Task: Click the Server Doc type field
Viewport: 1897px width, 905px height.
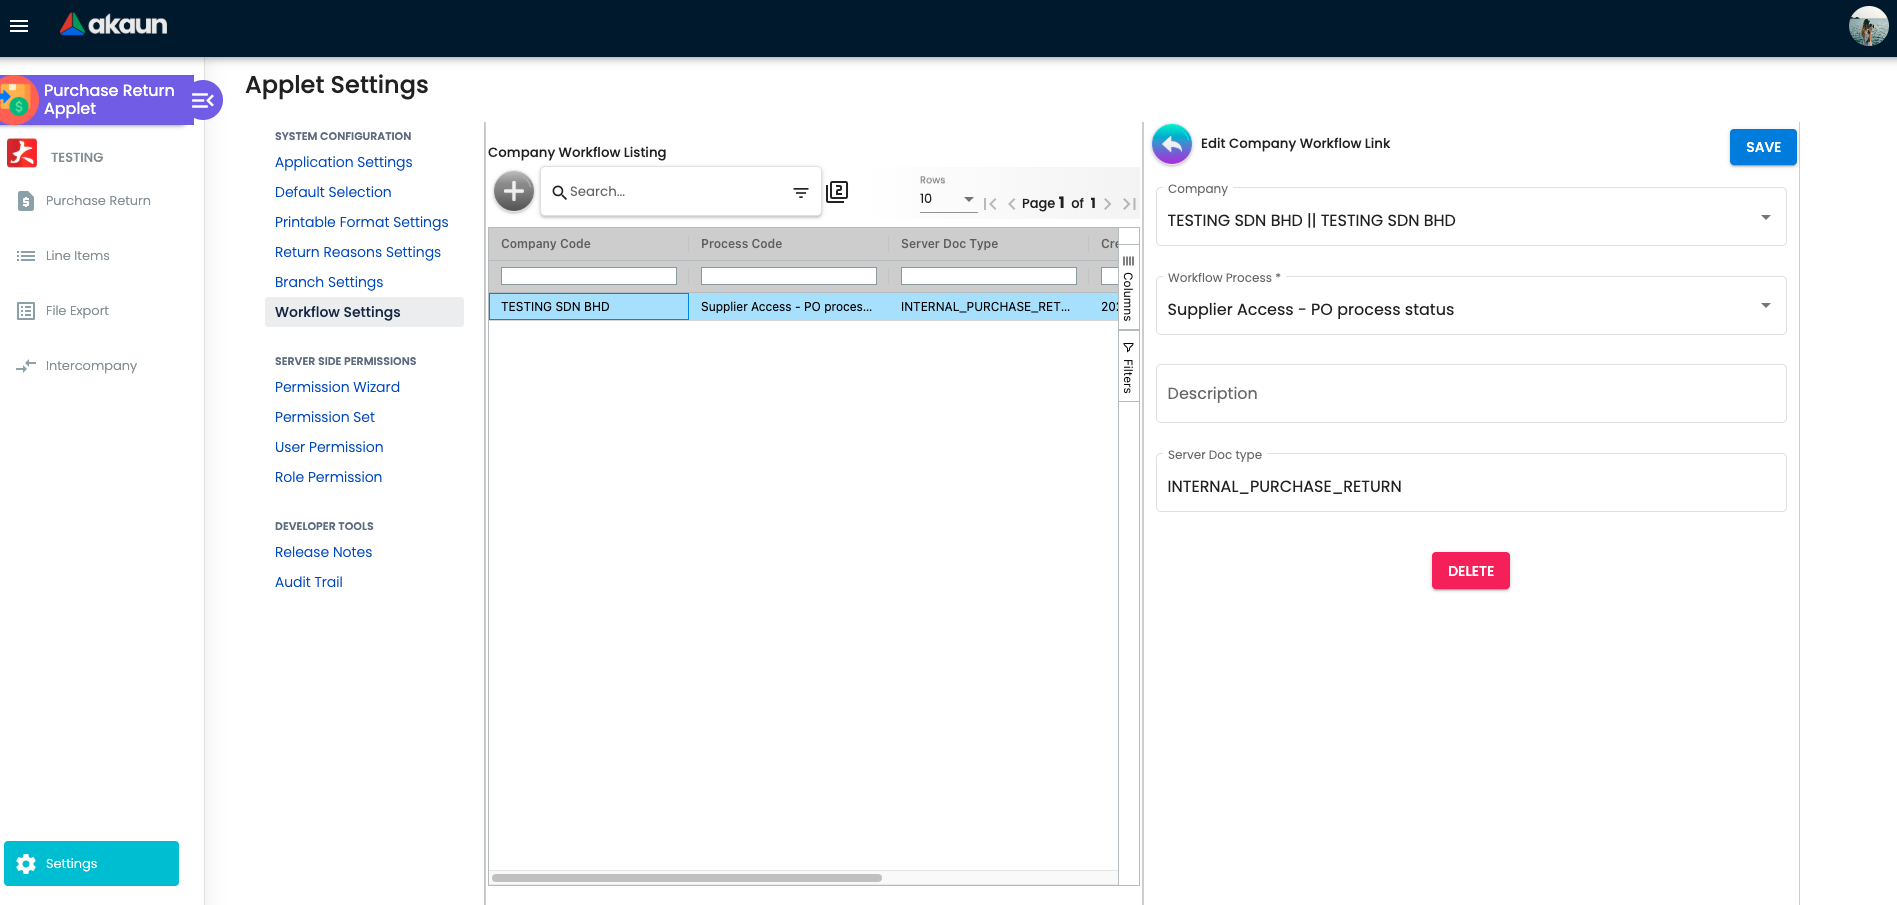Action: (1471, 483)
